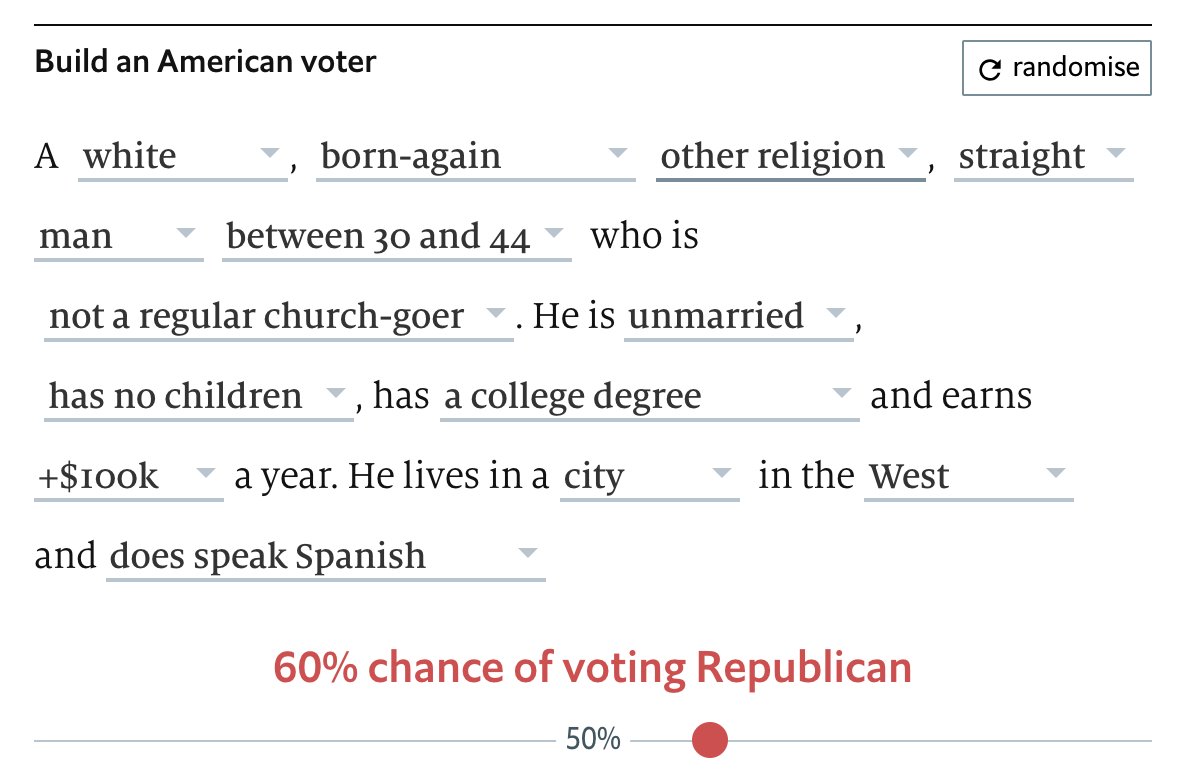Viewport: 1188px width, 780px height.
Task: Change the straight sexual orientation dropdown
Action: click(1042, 157)
